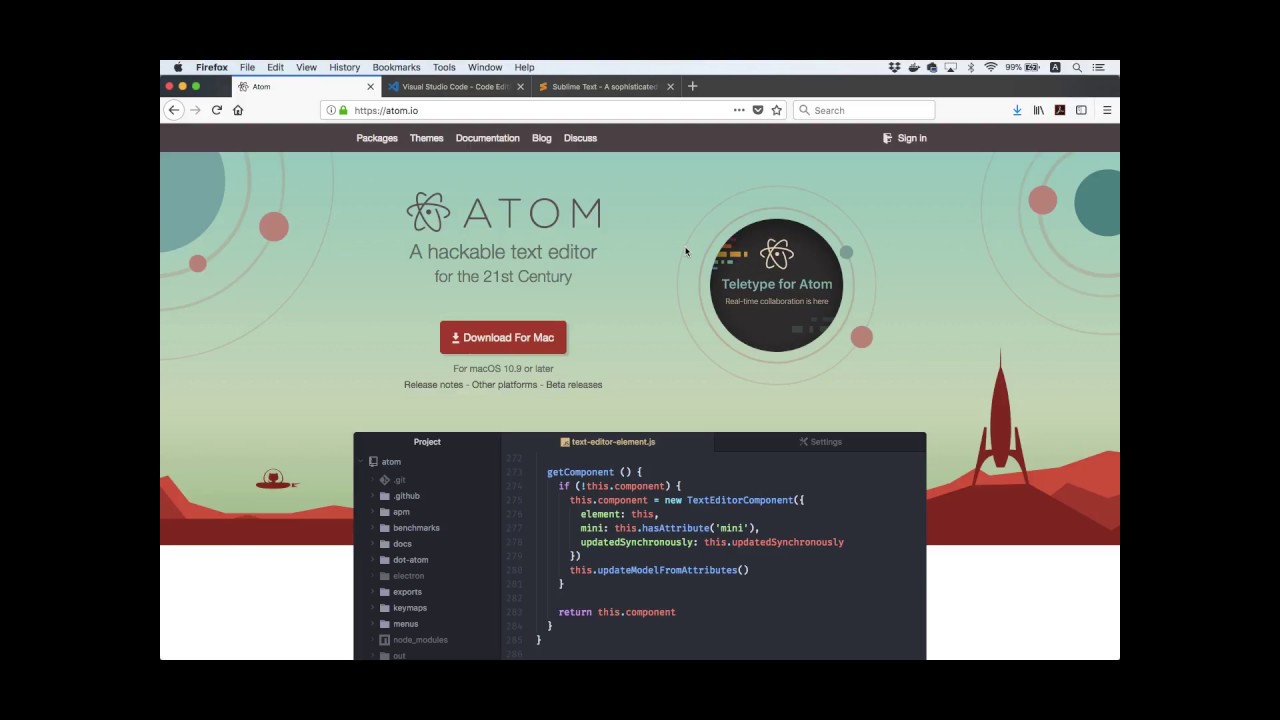The image size is (1280, 720).
Task: Go back with the browser back arrow
Action: 174,110
